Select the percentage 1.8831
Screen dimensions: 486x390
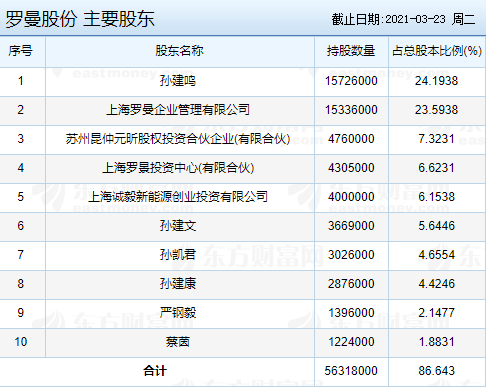coord(436,342)
